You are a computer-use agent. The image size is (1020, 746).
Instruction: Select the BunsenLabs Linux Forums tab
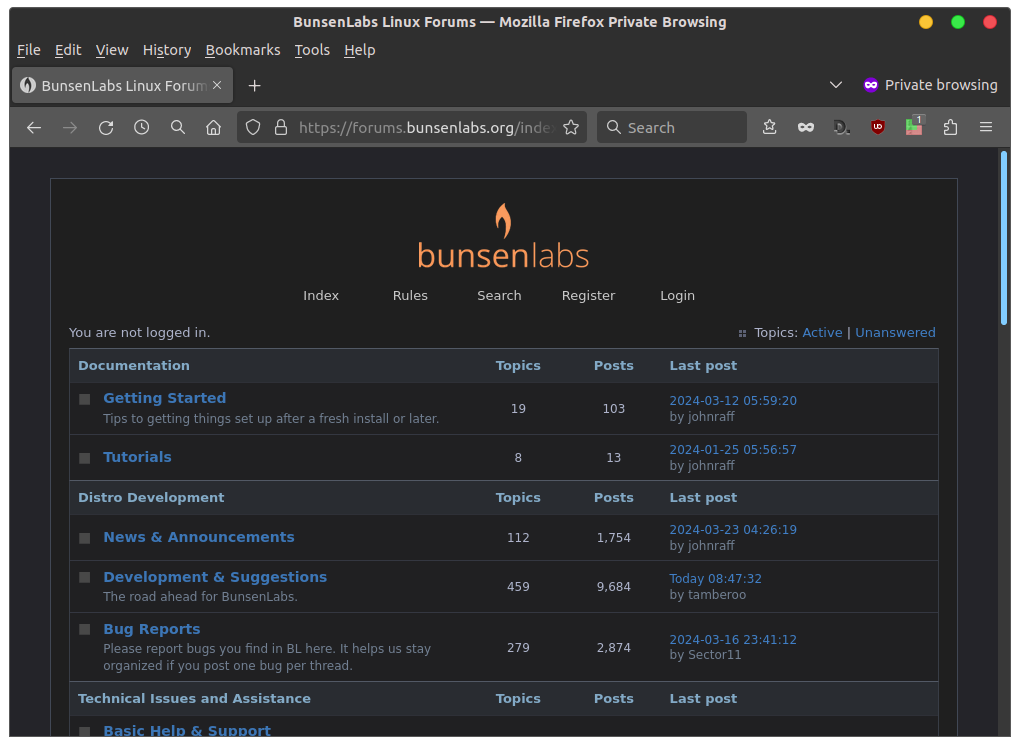(122, 85)
